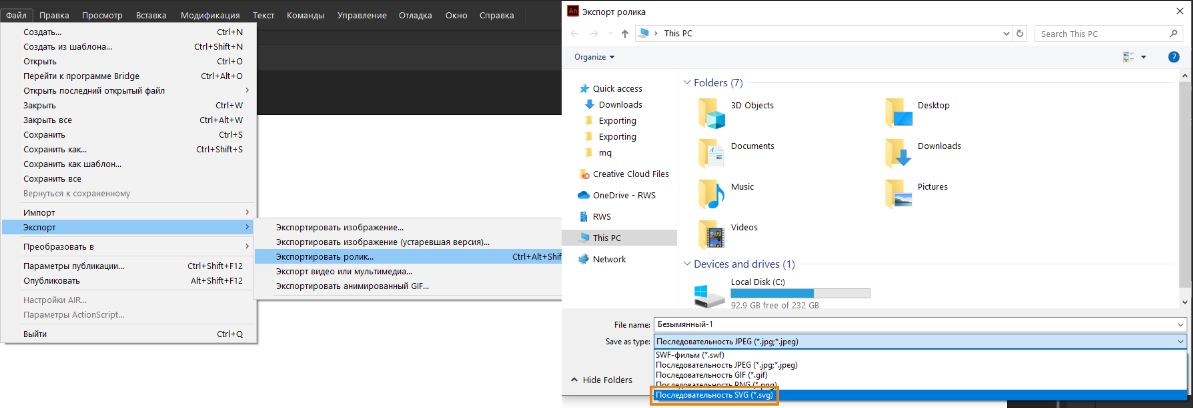The width and height of the screenshot is (1193, 408).
Task: Open recent locations dropdown arrow
Action: pyautogui.click(x=610, y=33)
